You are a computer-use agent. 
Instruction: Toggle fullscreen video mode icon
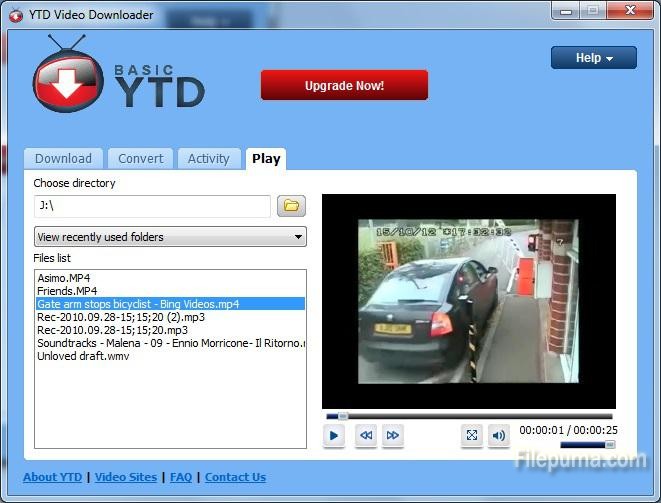(472, 435)
